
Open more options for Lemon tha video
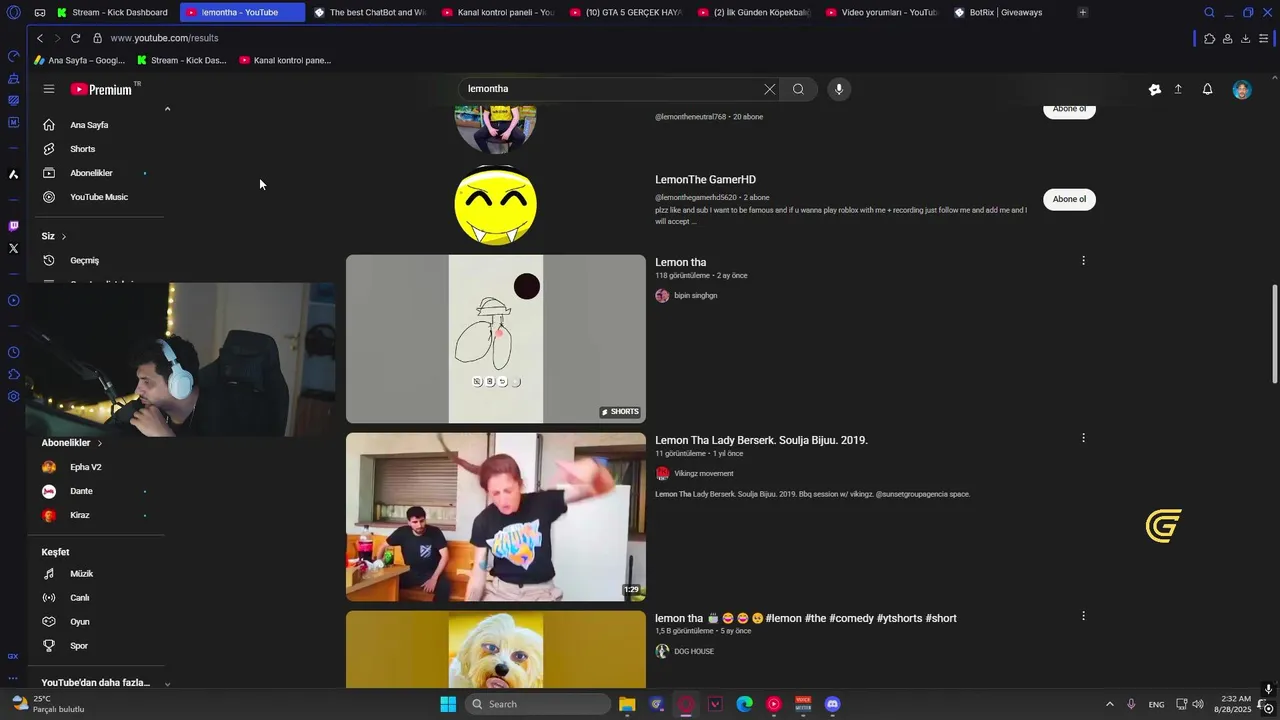tap(1083, 261)
